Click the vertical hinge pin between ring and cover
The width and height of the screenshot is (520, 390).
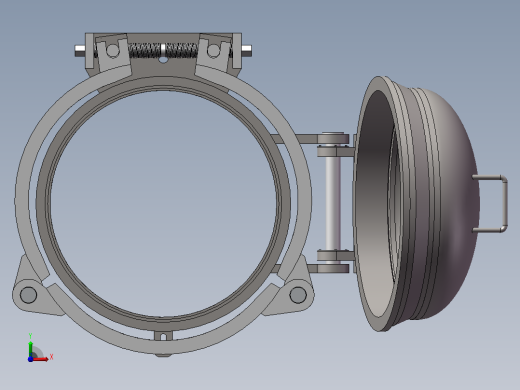[332, 203]
